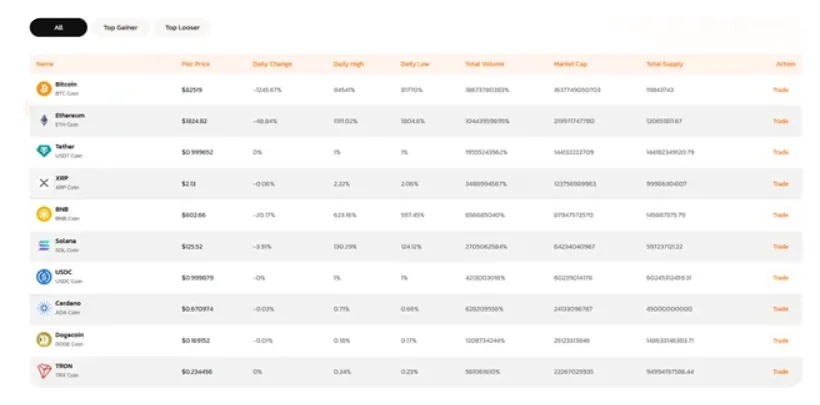The image size is (820, 405).
Task: Click the Bitcoin coin icon
Action: (x=43, y=89)
